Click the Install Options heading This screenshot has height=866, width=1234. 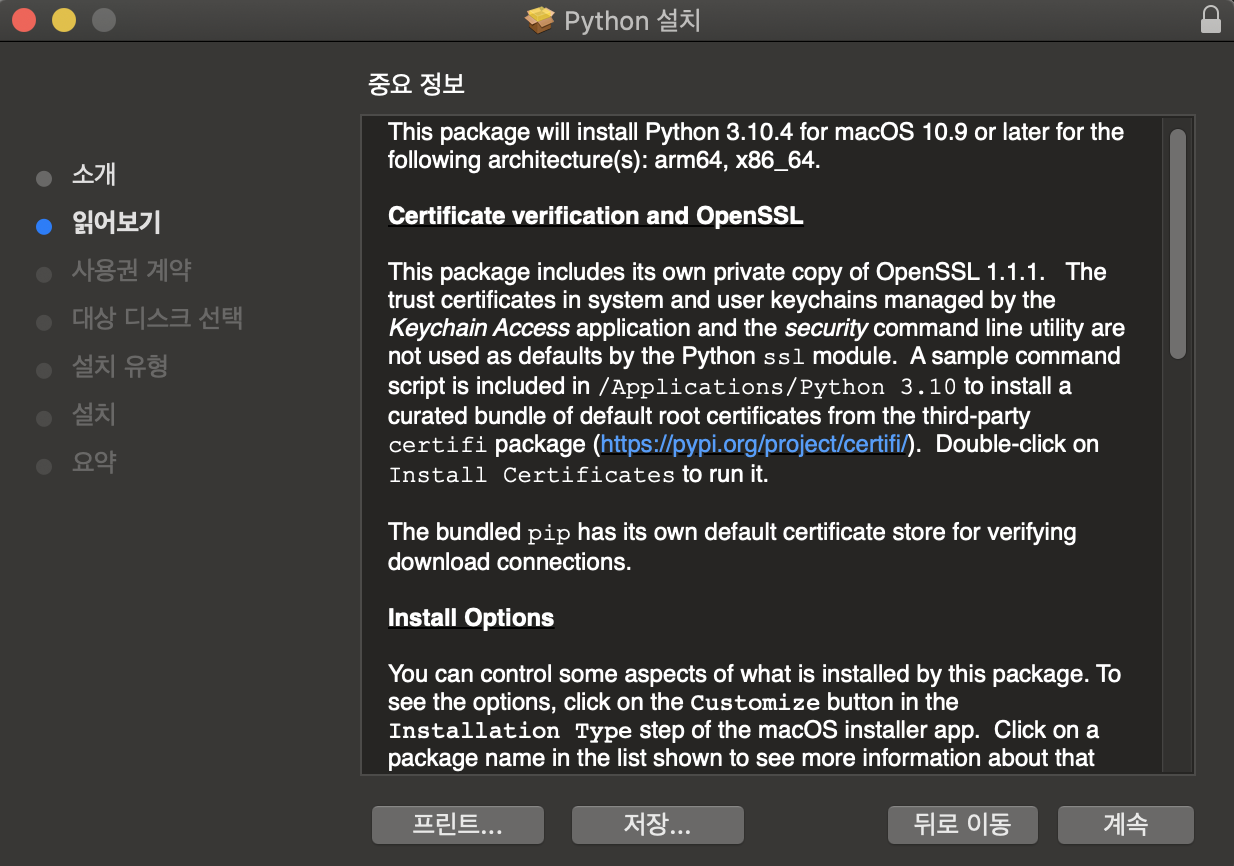point(471,618)
